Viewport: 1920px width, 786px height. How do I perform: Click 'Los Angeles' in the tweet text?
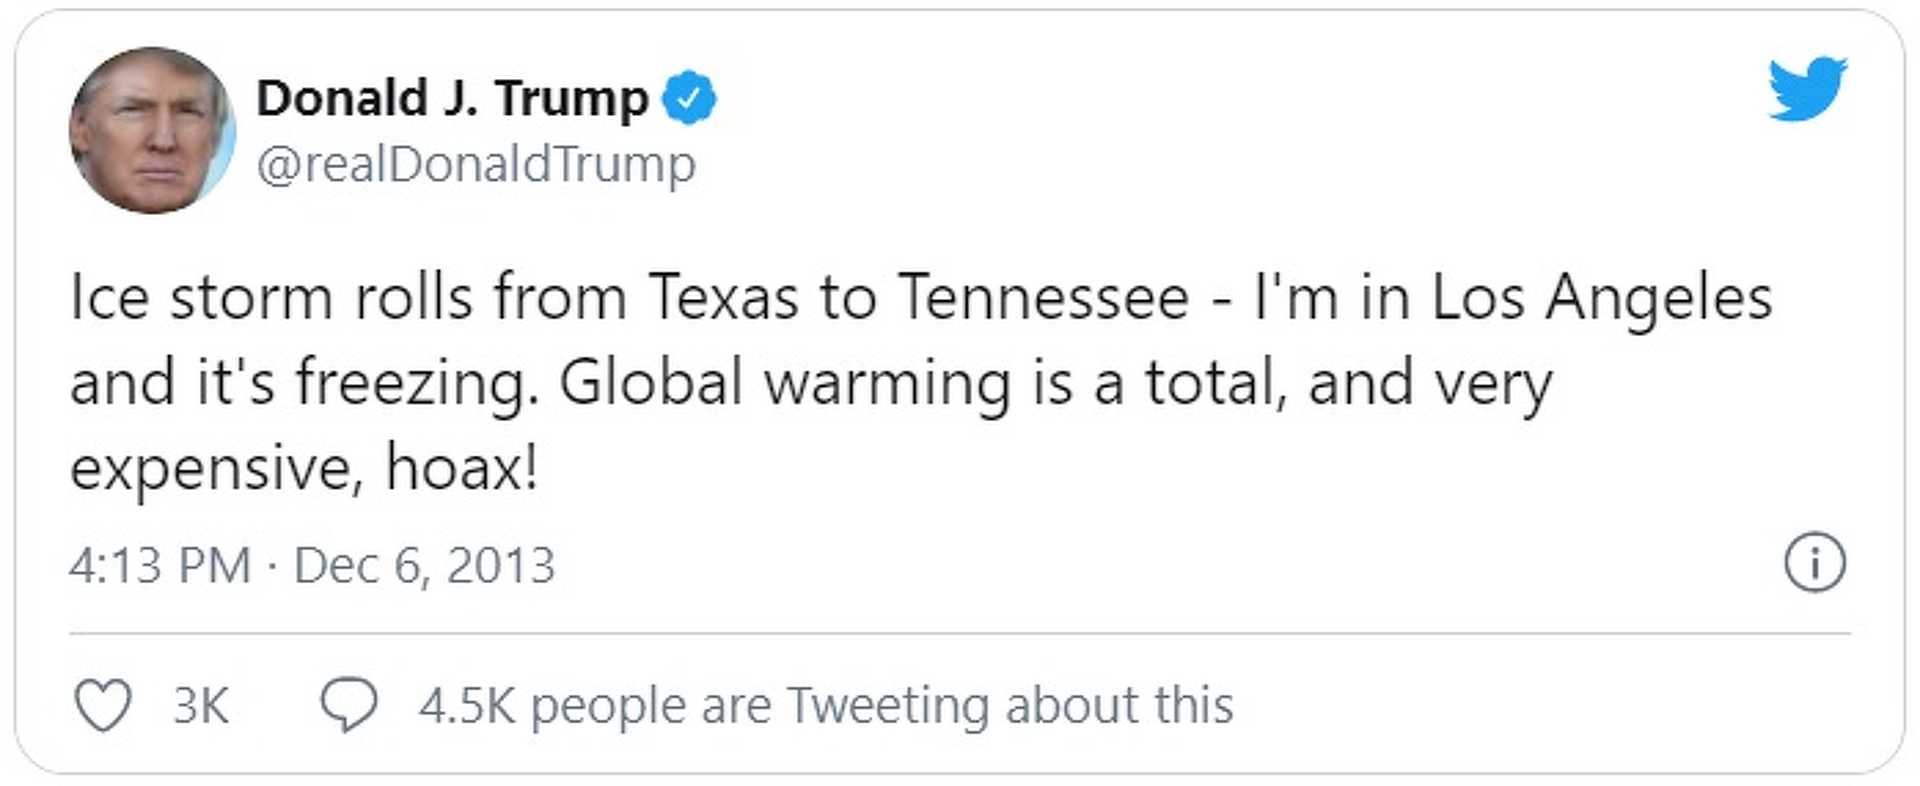pos(1601,298)
